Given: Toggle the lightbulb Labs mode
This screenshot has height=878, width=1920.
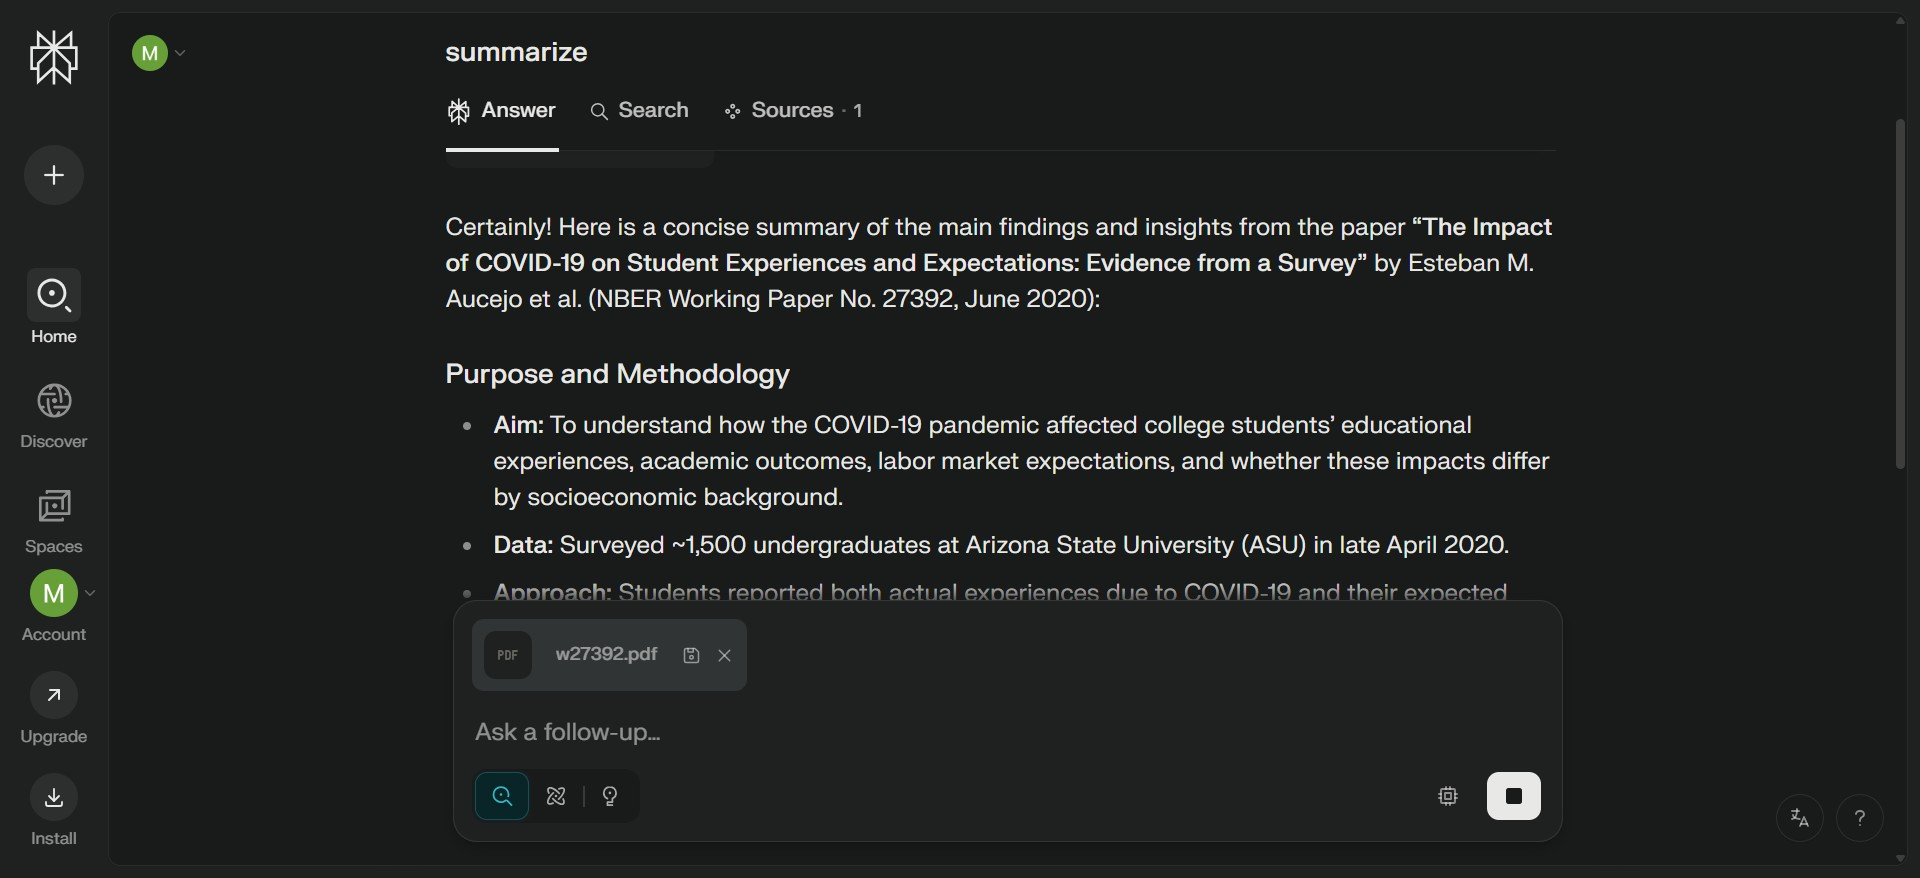Looking at the screenshot, I should pyautogui.click(x=610, y=796).
